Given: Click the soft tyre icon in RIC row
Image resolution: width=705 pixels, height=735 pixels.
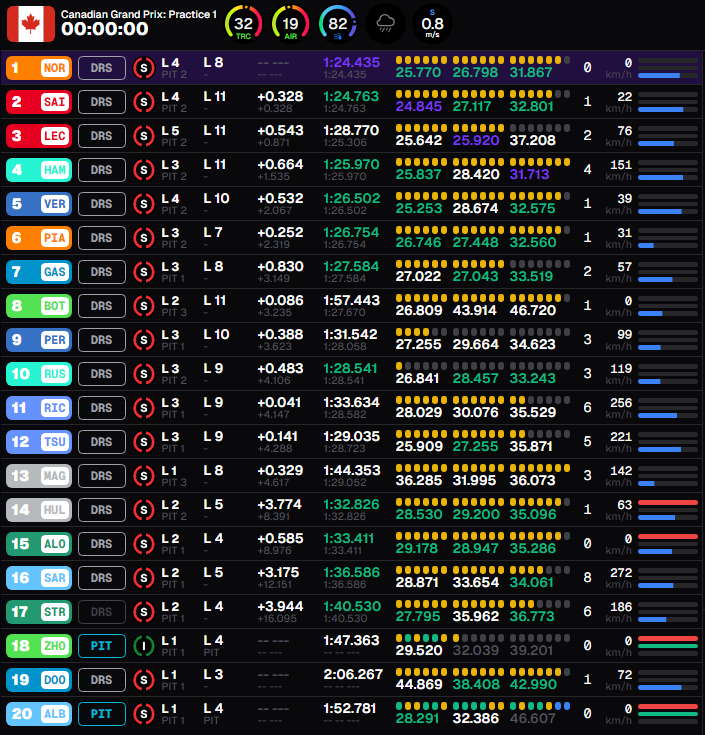Looking at the screenshot, I should (x=144, y=408).
